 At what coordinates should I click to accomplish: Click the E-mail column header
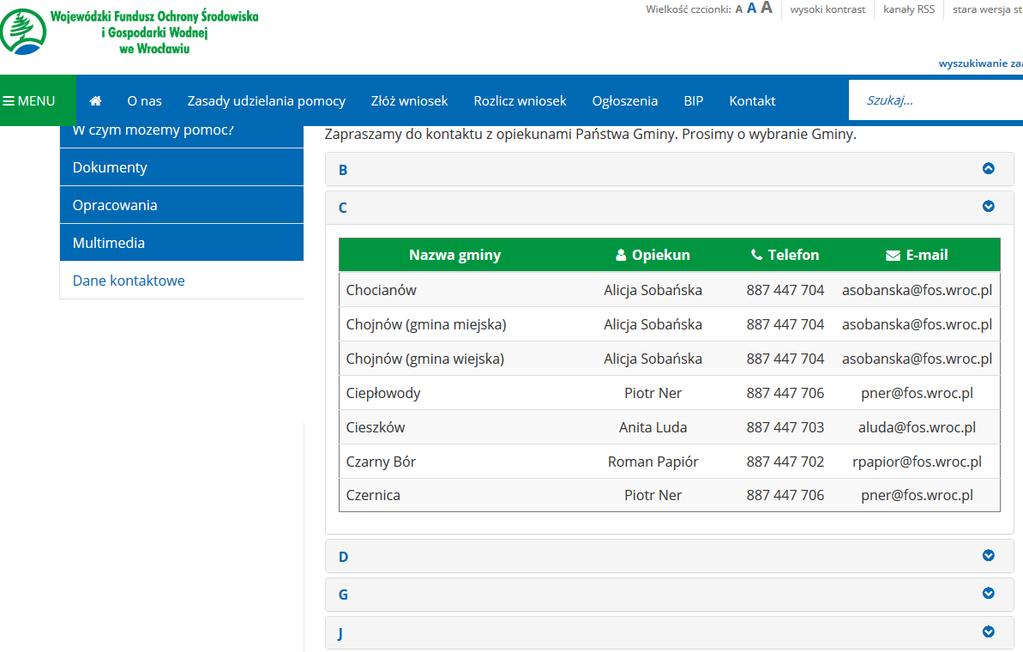coord(917,255)
